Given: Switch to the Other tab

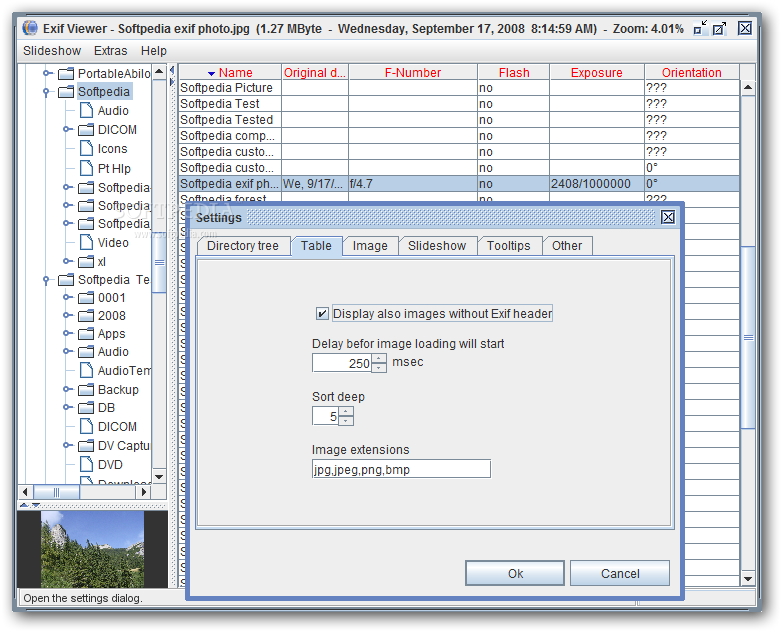Looking at the screenshot, I should (567, 246).
